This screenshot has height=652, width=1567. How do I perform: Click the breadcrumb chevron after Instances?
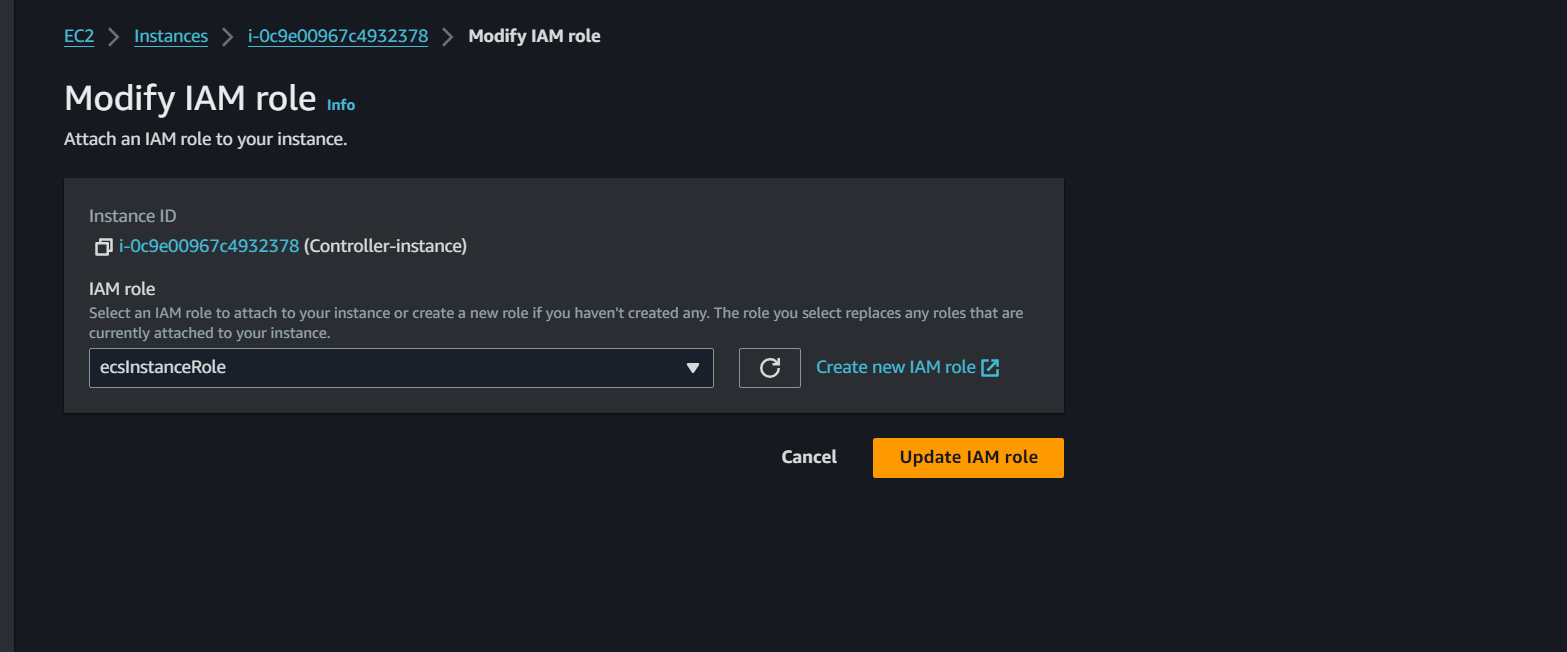228,37
